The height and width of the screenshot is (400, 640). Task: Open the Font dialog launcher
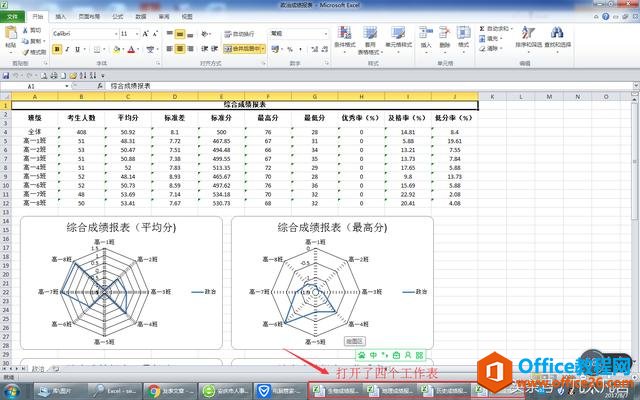(158, 63)
